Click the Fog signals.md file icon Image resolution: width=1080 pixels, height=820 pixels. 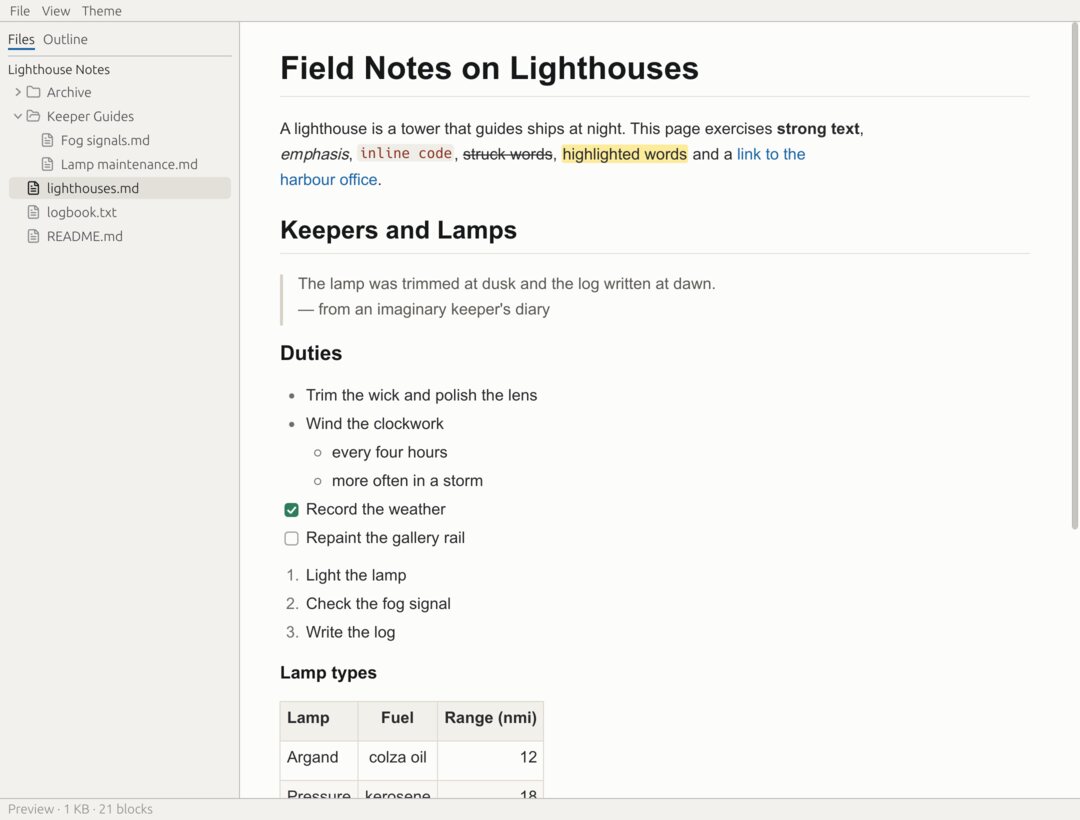[48, 140]
